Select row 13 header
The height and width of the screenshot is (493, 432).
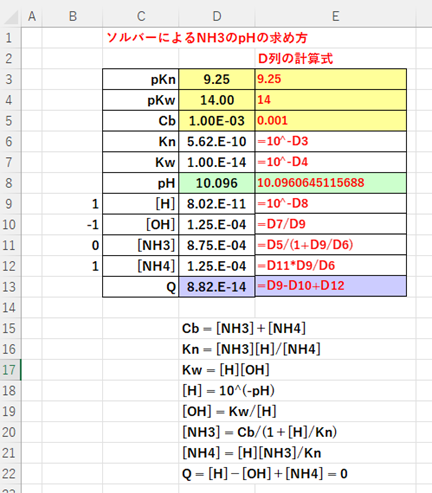(9, 287)
